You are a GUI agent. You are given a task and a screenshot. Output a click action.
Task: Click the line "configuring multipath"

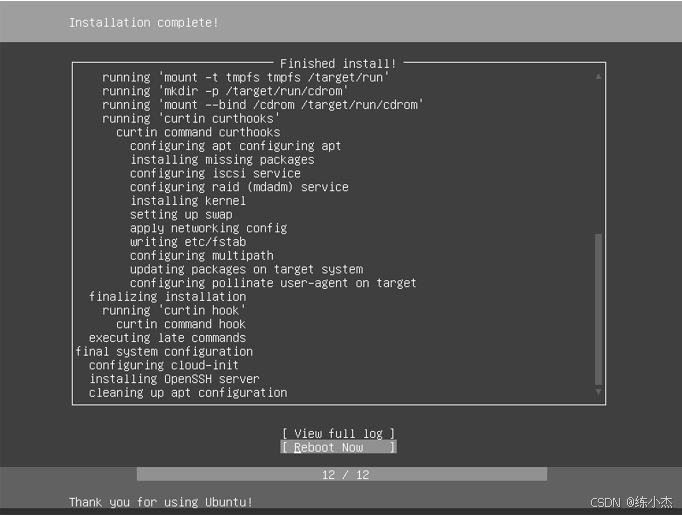pos(202,256)
